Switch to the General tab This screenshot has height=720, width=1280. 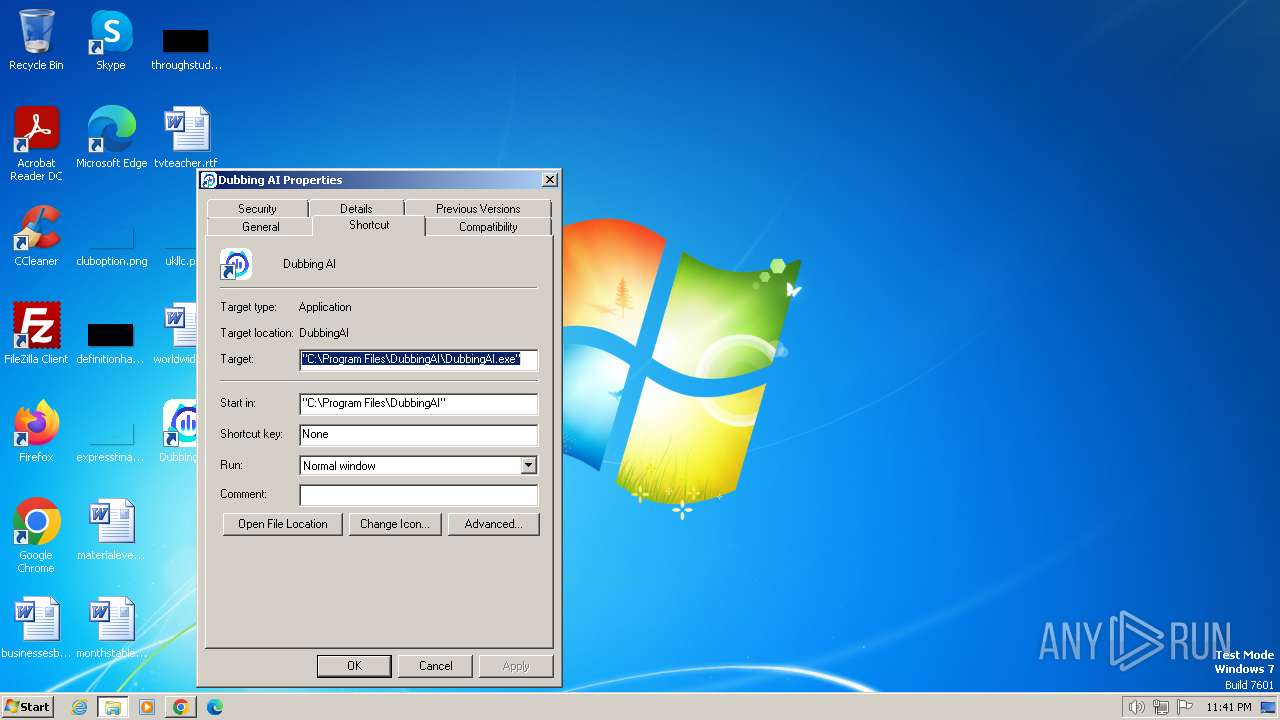(x=261, y=227)
